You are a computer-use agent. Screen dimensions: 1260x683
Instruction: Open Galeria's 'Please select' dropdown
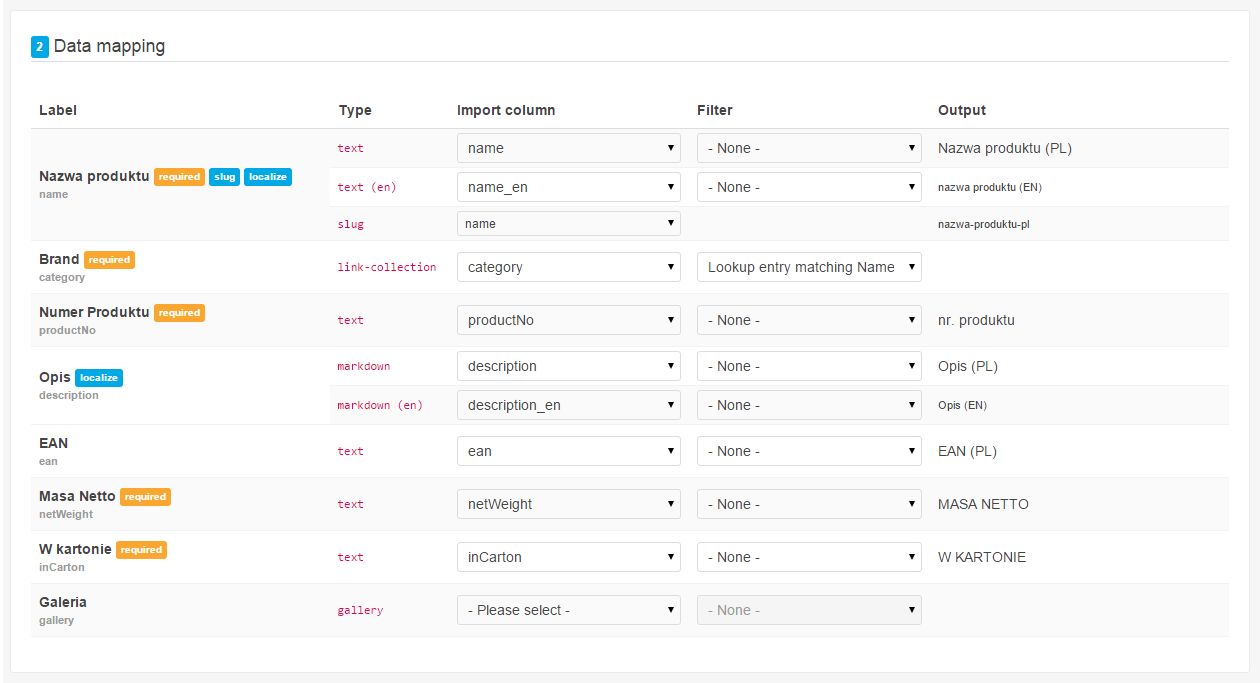point(569,610)
